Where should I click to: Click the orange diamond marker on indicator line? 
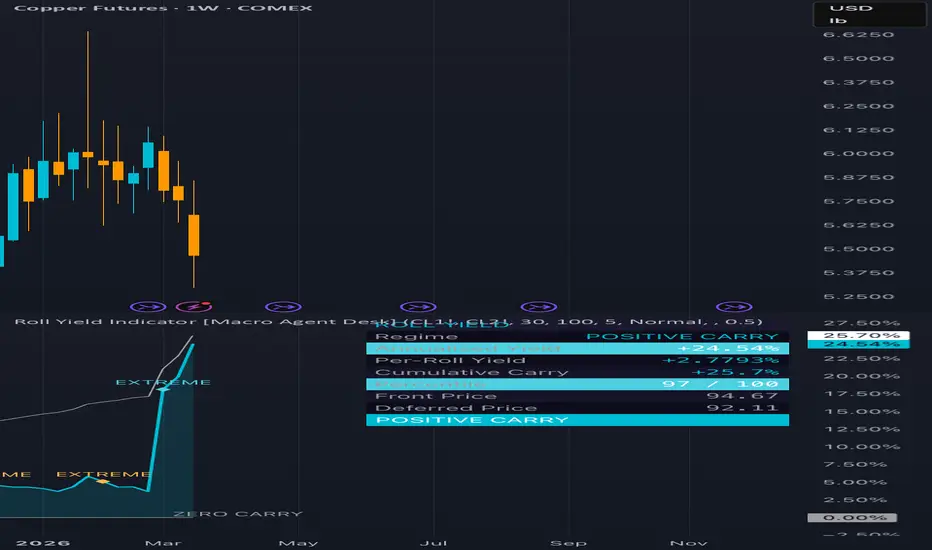tap(103, 481)
